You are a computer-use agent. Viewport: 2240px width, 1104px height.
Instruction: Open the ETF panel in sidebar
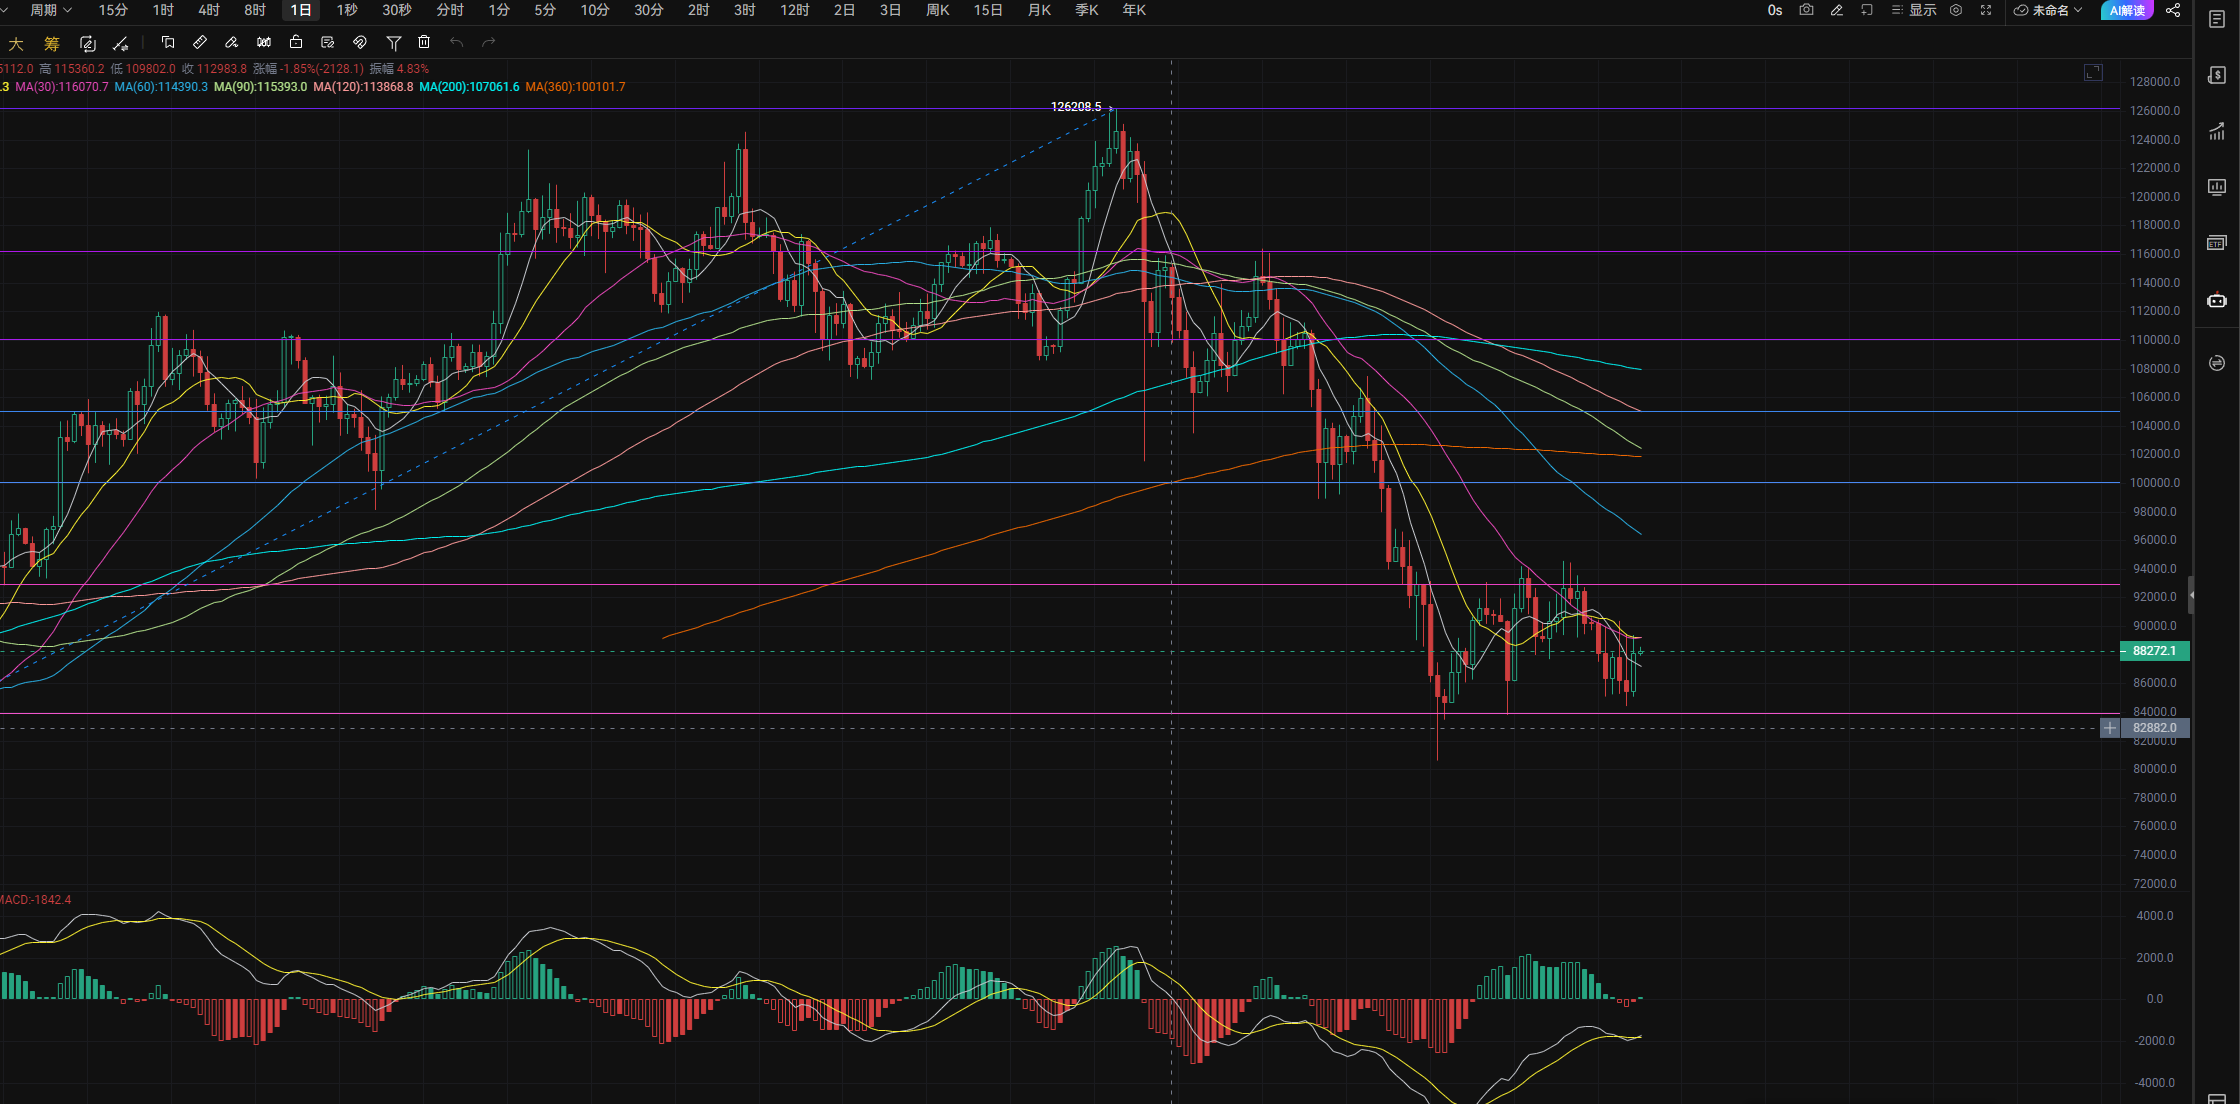click(2217, 243)
